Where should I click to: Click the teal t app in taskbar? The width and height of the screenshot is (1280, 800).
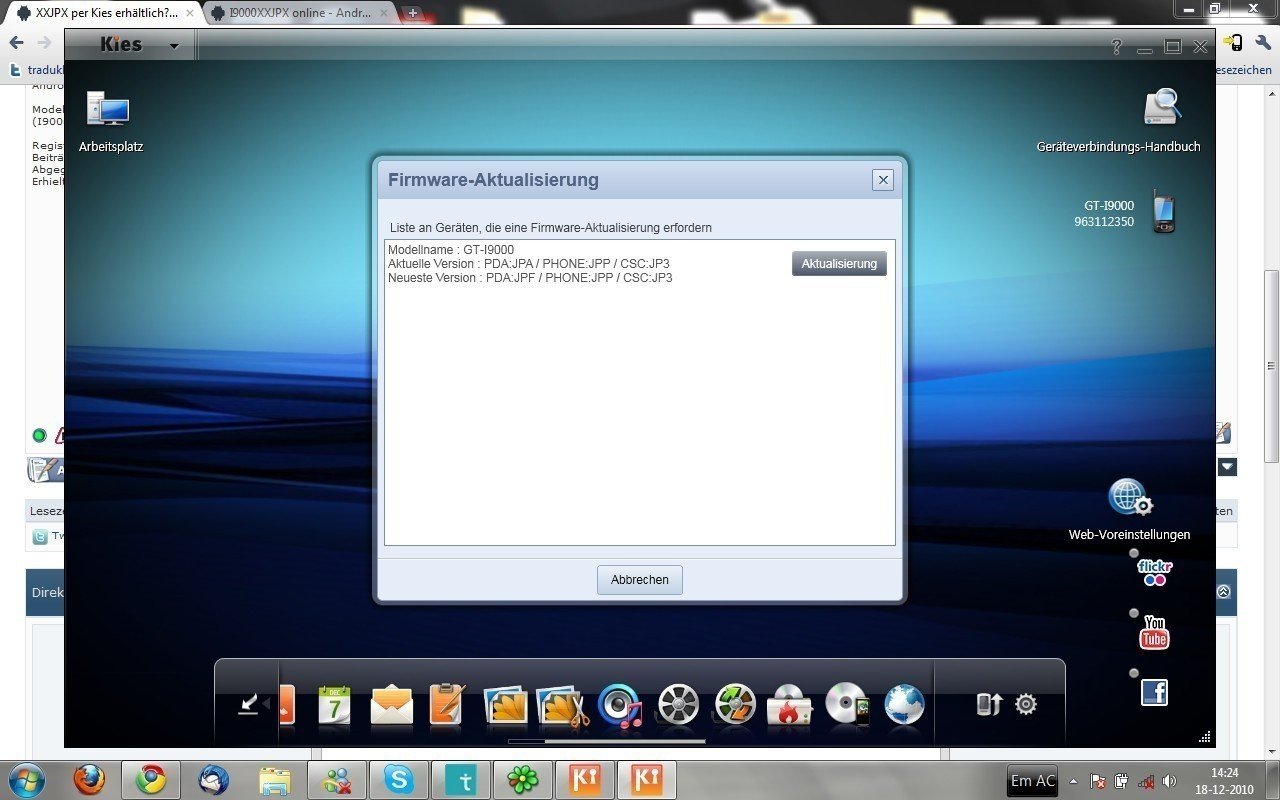point(461,779)
